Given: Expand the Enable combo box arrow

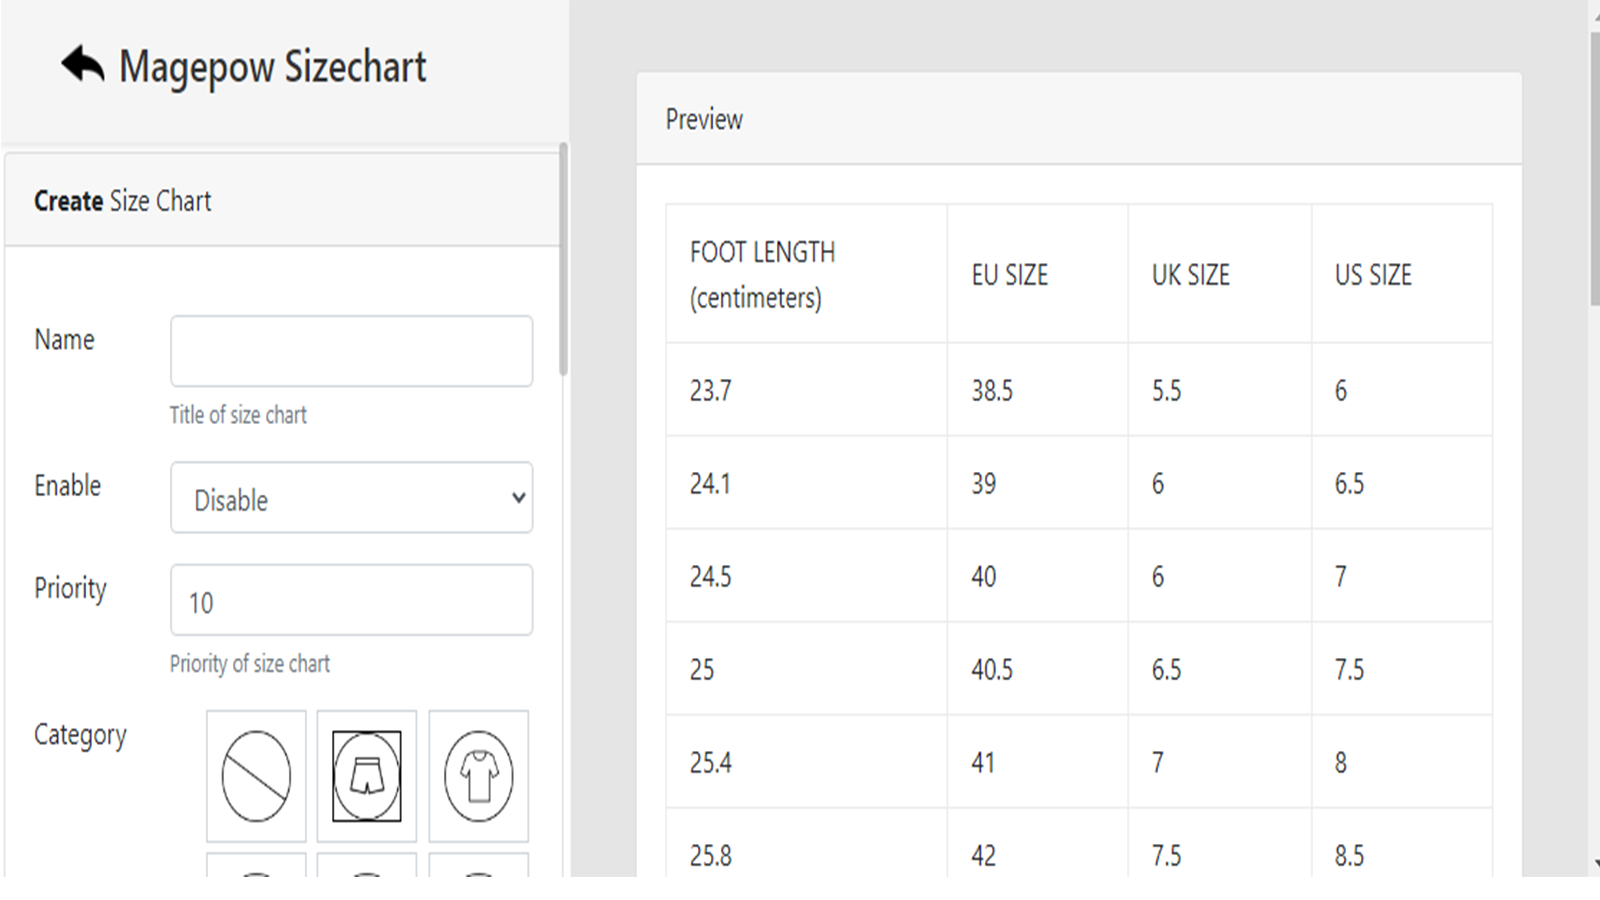Looking at the screenshot, I should [517, 498].
